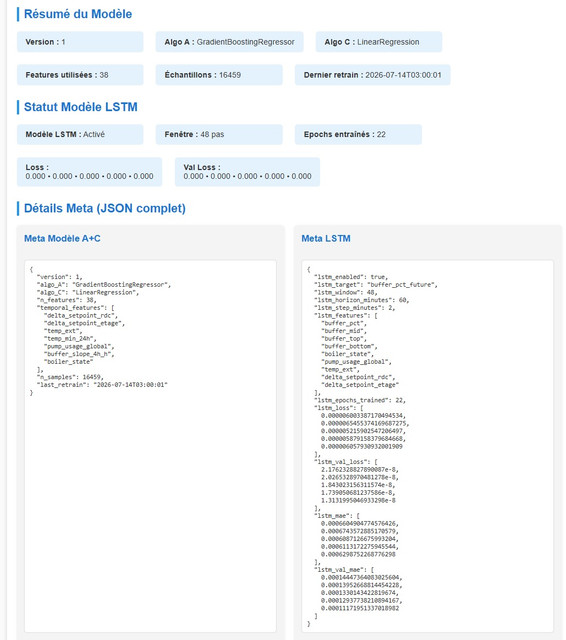
Task: Click the "algo_C" line in JSON
Action: (x=88, y=292)
